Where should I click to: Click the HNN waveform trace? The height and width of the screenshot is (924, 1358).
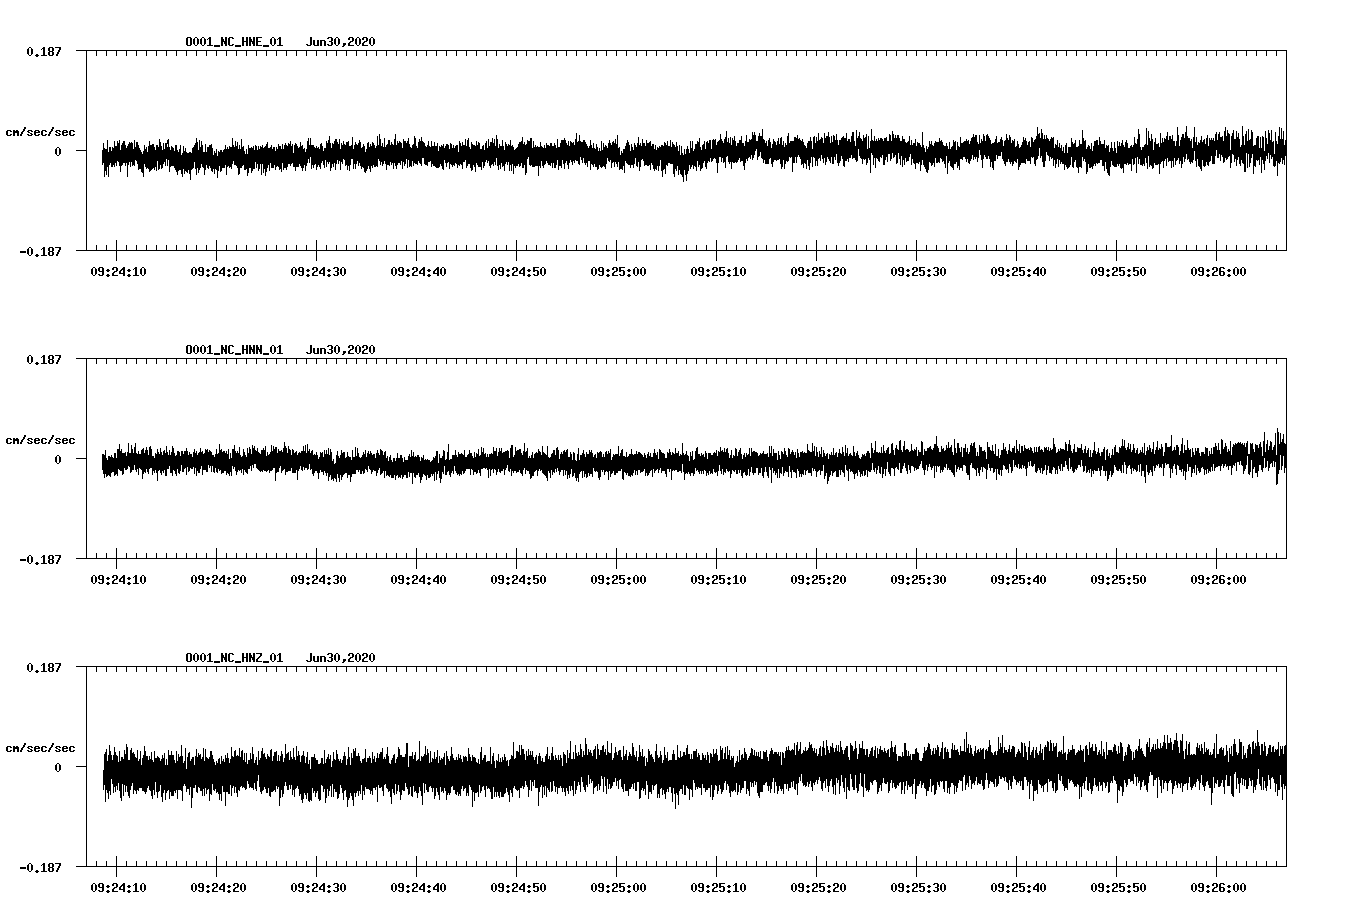click(x=694, y=459)
